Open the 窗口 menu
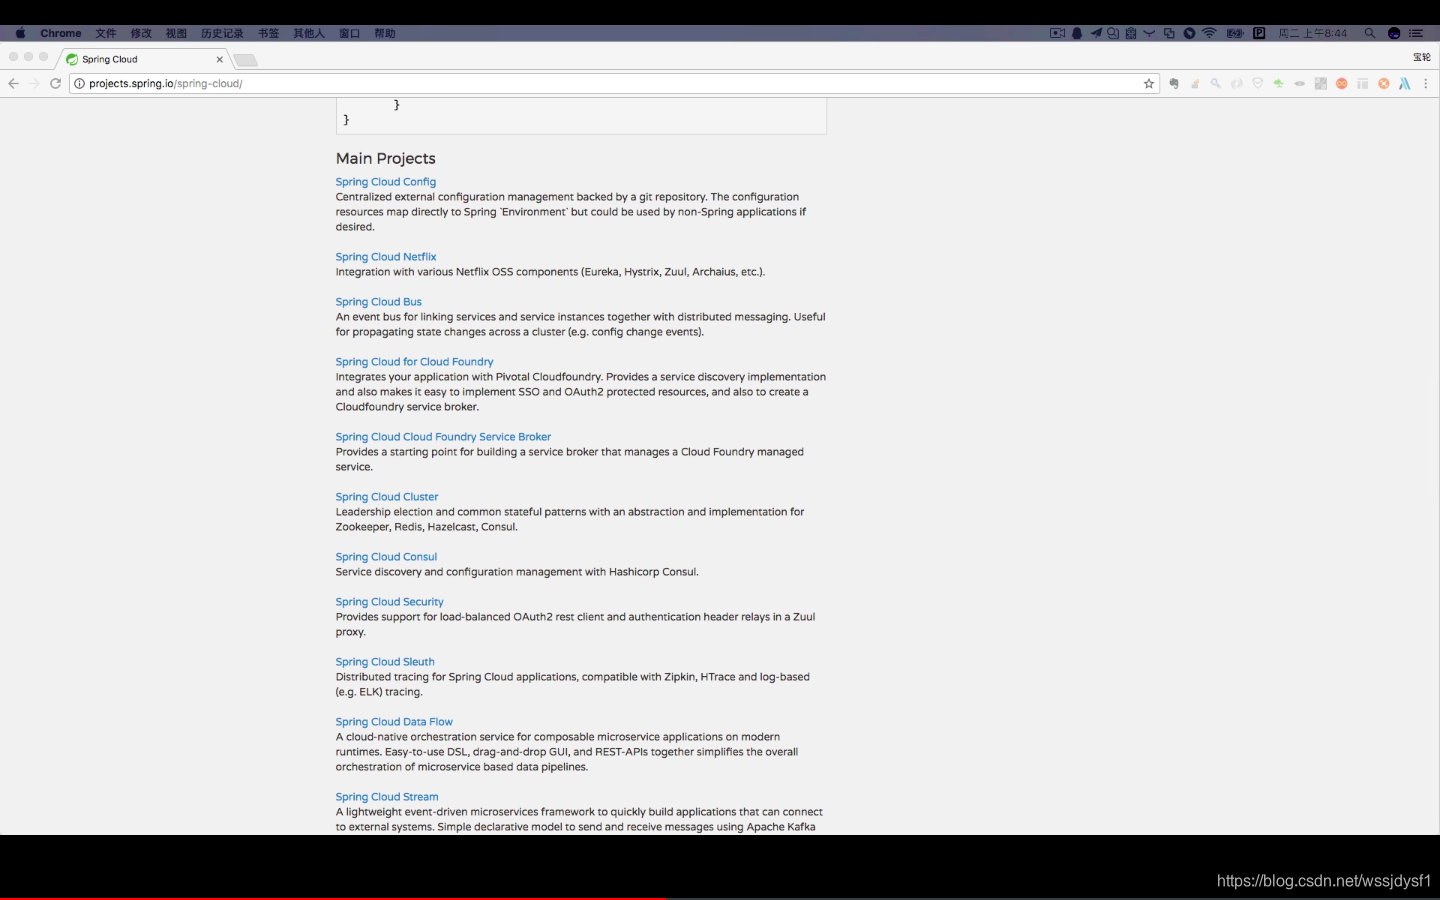This screenshot has width=1440, height=900. coord(349,33)
